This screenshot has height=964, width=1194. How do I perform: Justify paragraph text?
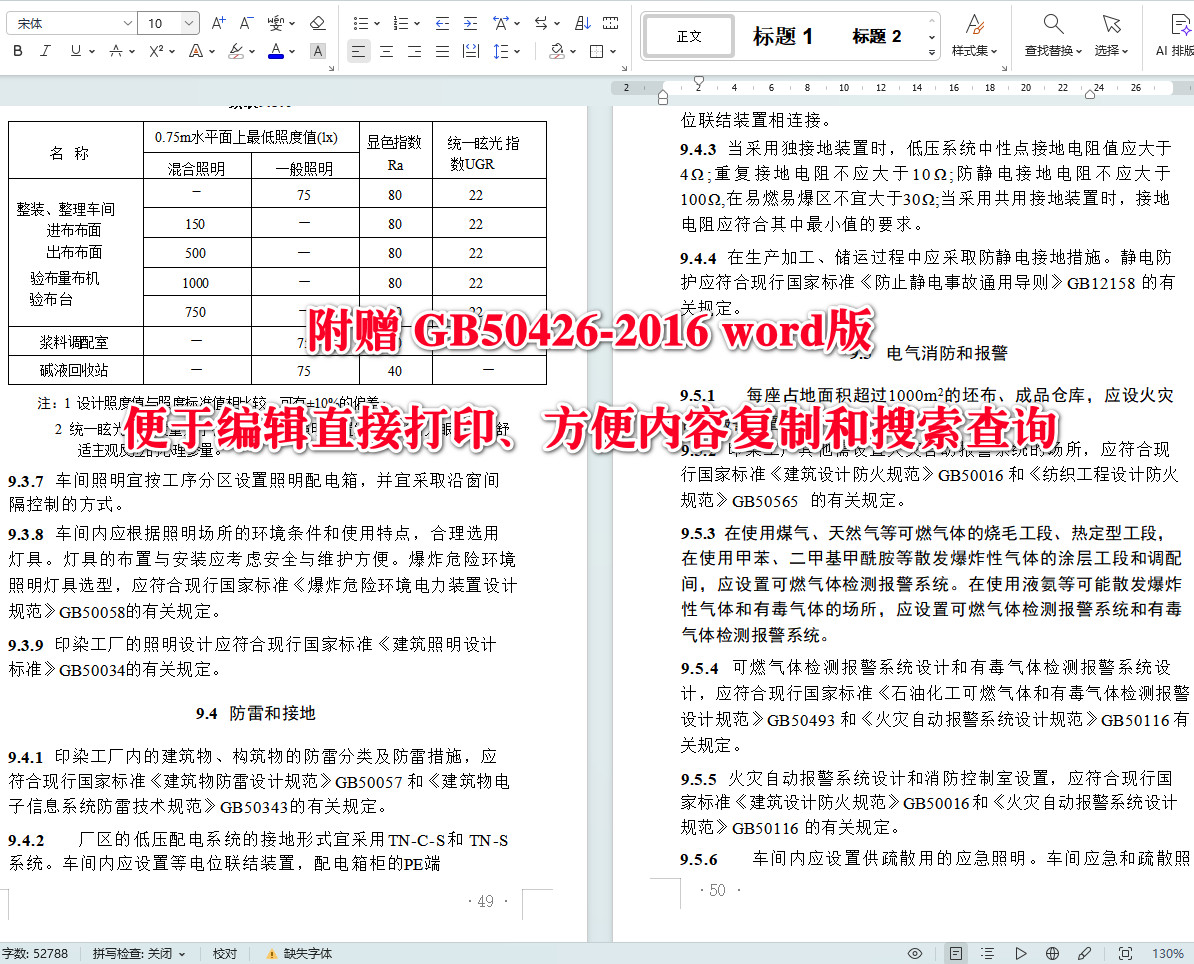(442, 51)
